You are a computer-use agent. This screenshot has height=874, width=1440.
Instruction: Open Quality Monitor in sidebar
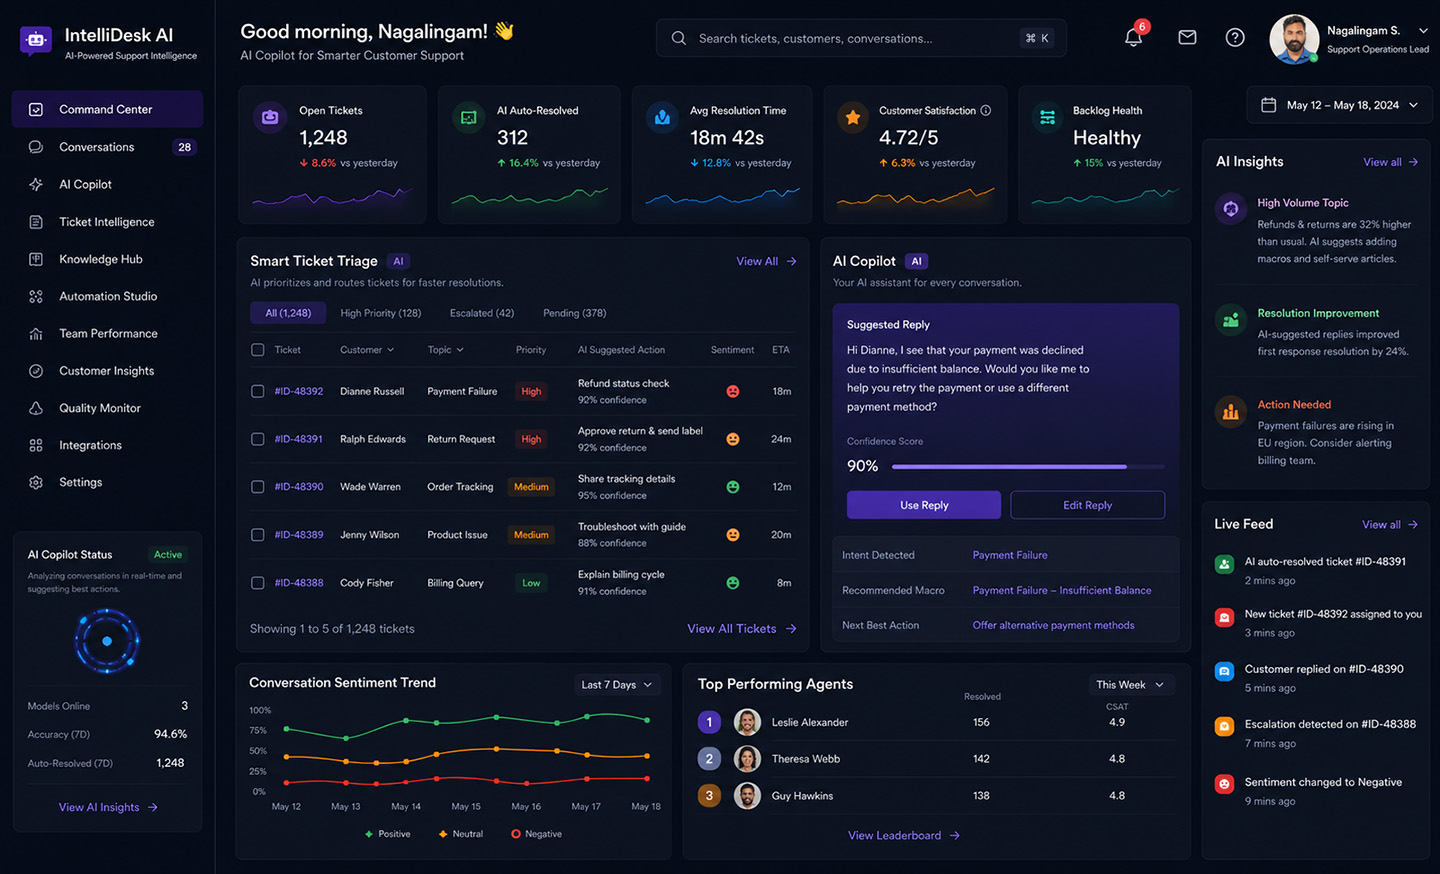click(107, 408)
